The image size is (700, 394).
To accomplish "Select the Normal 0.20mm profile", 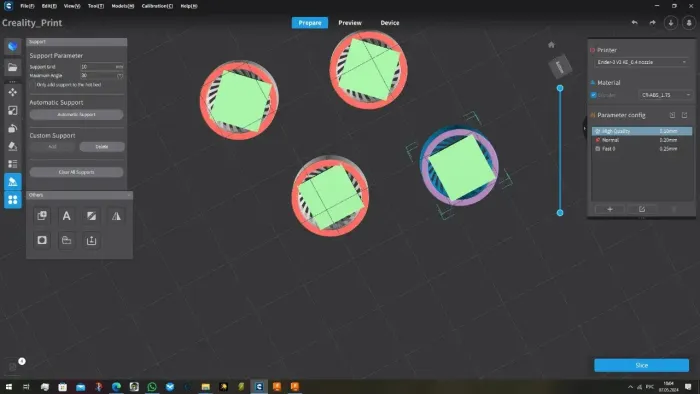I will click(642, 140).
